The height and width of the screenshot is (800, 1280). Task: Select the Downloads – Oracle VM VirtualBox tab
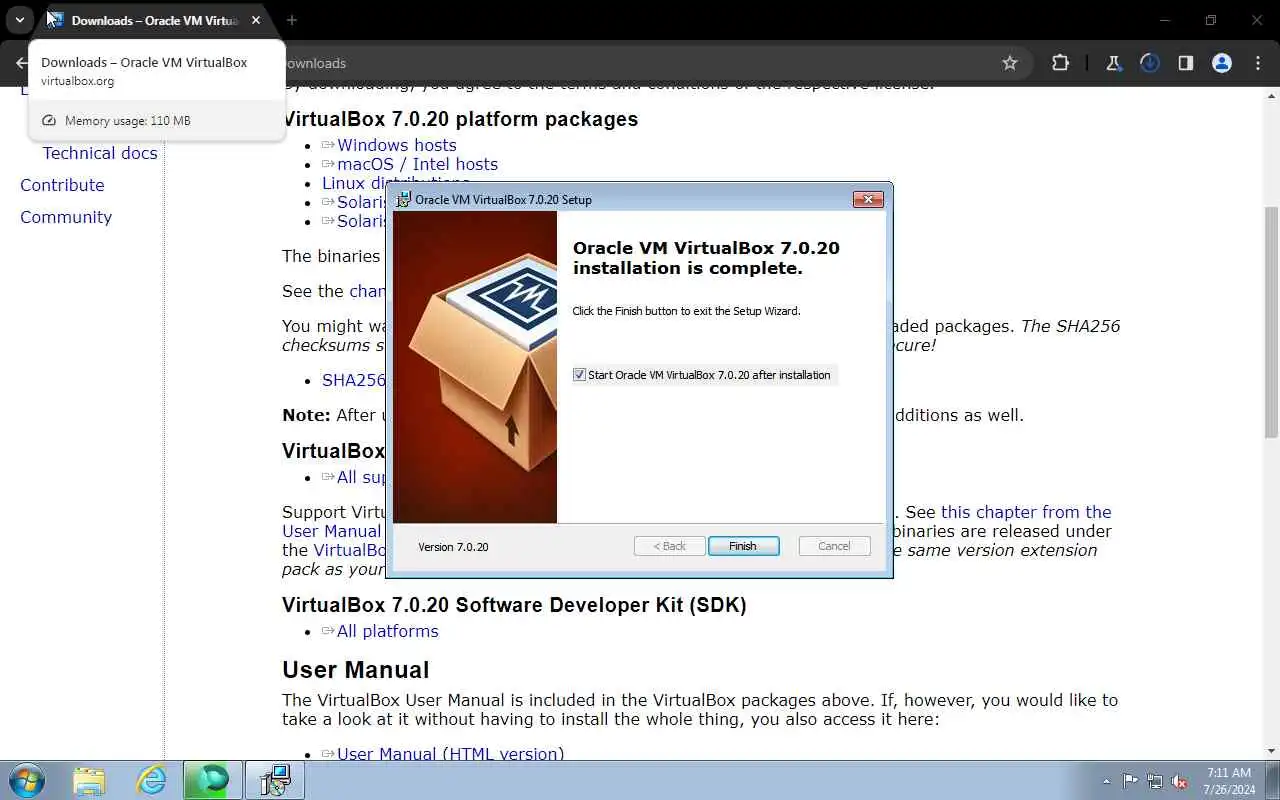tap(155, 20)
